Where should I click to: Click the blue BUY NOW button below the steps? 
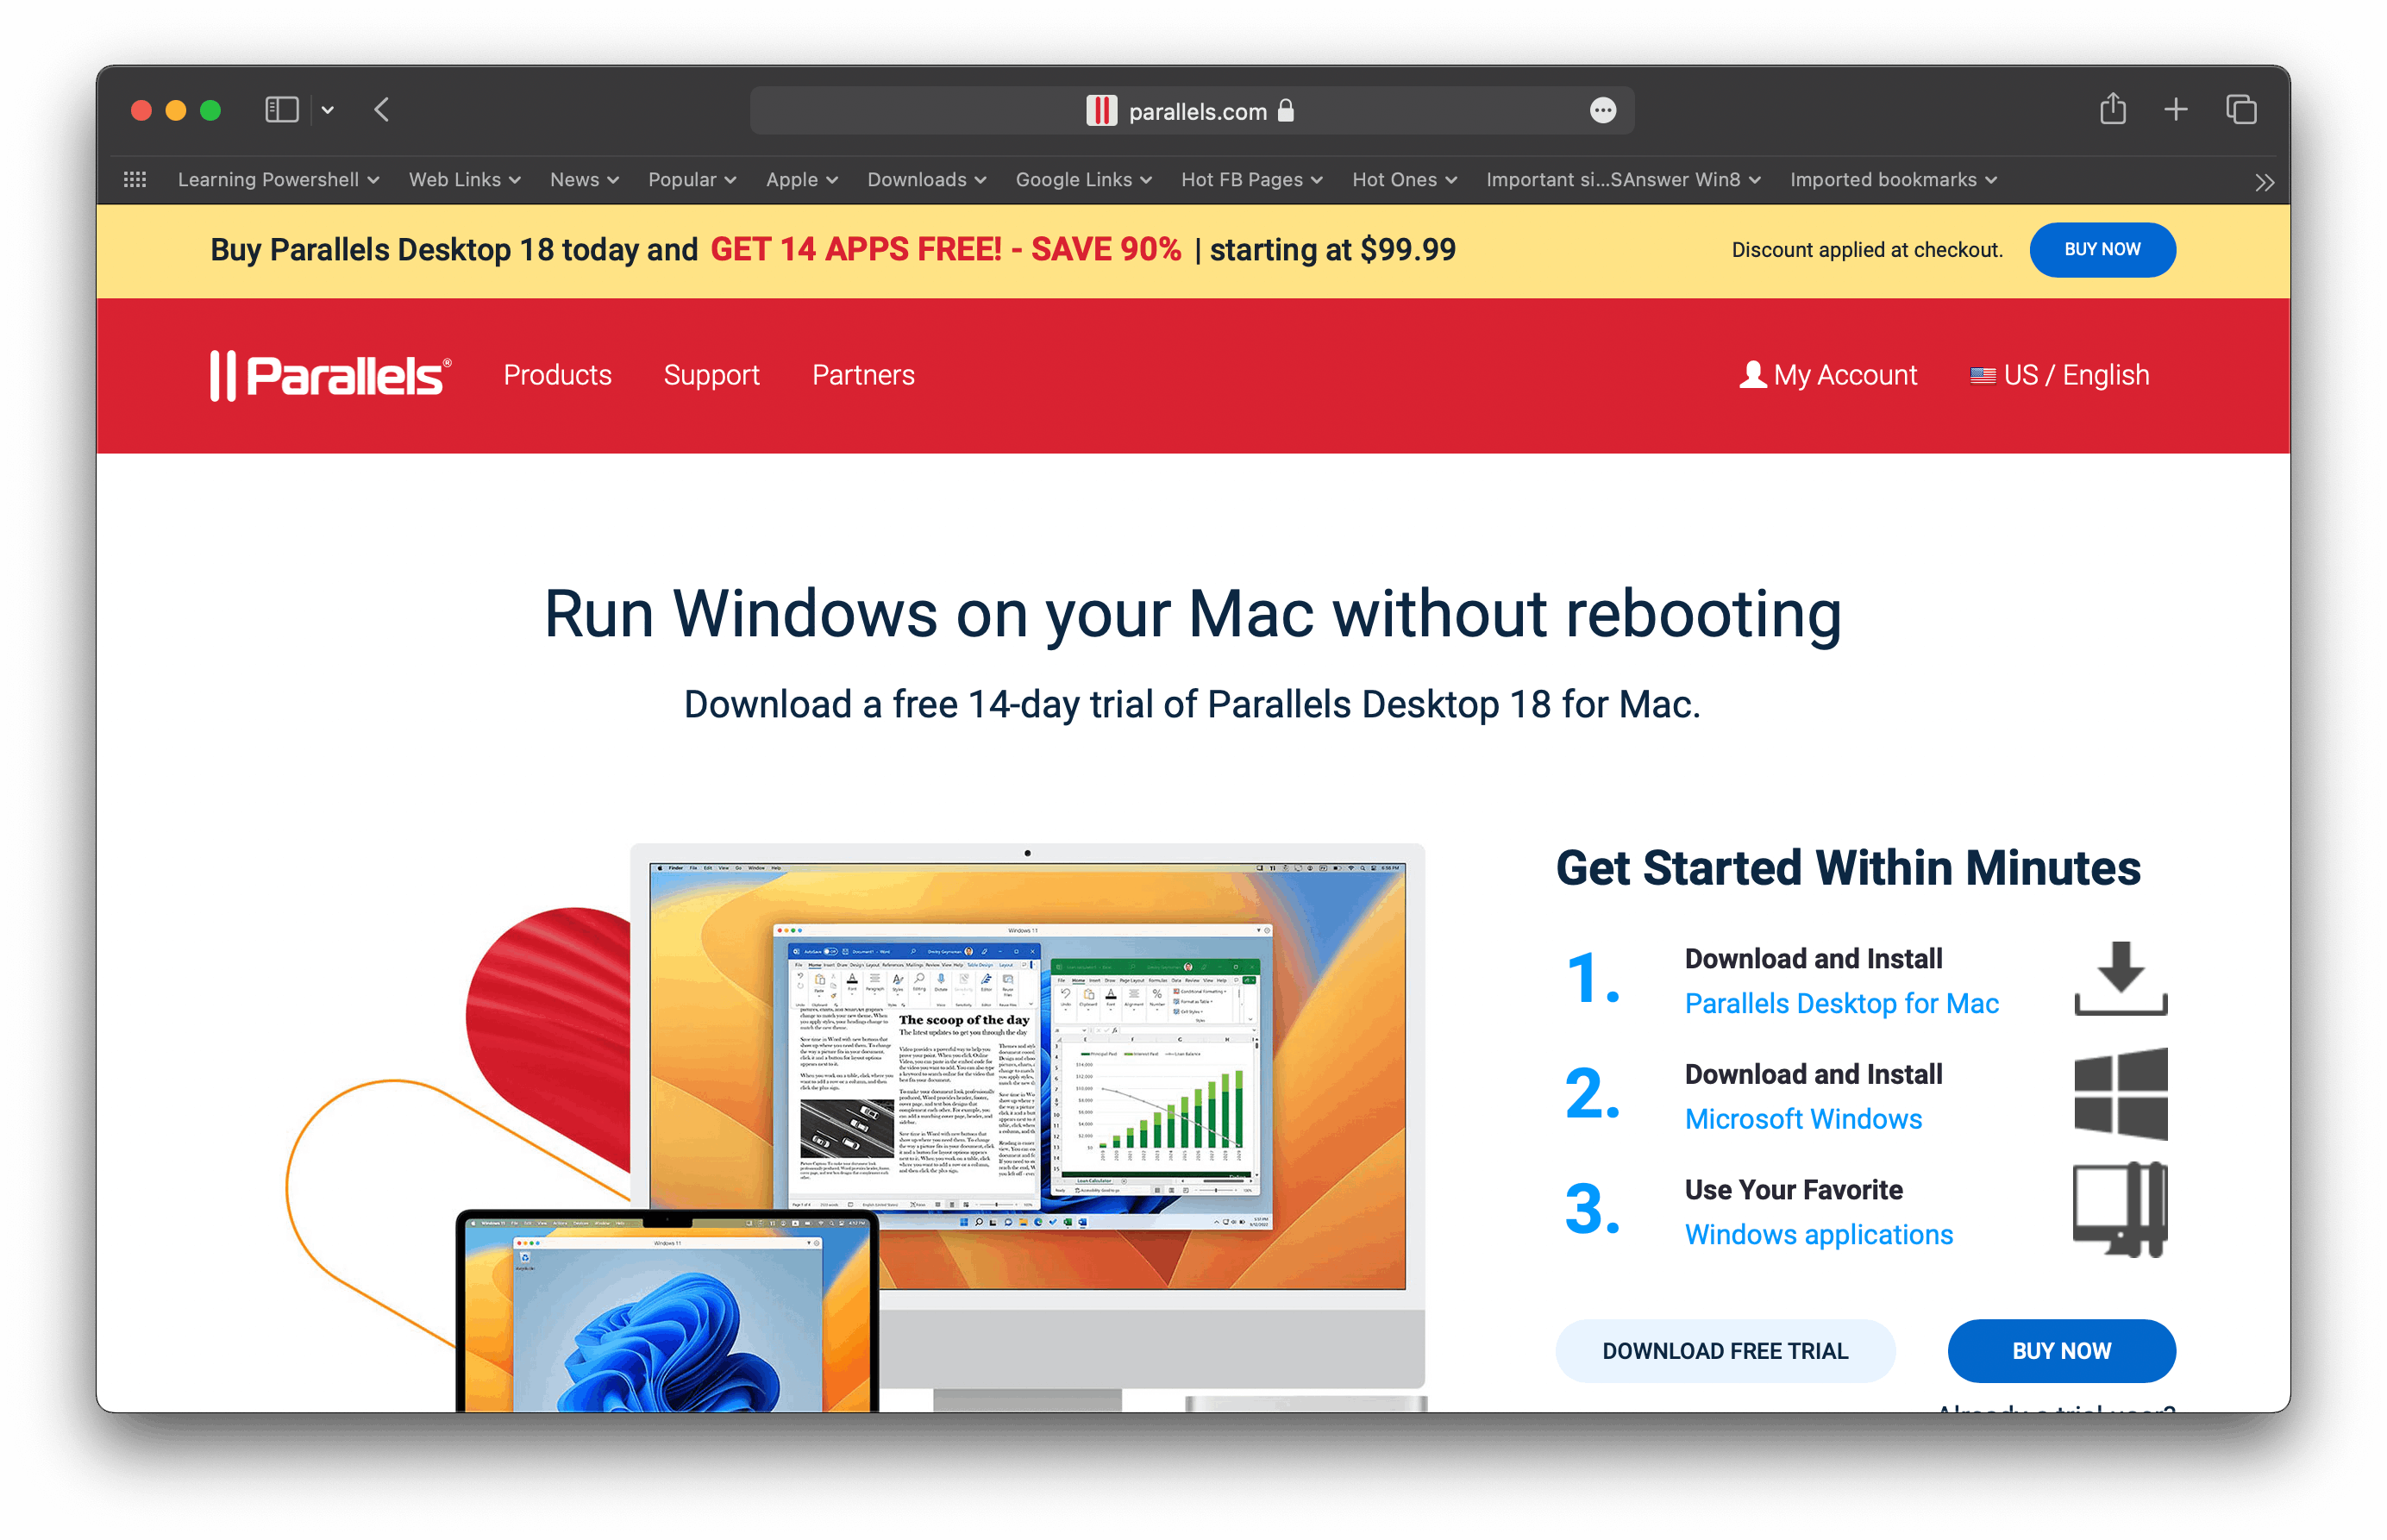pyautogui.click(x=2061, y=1351)
